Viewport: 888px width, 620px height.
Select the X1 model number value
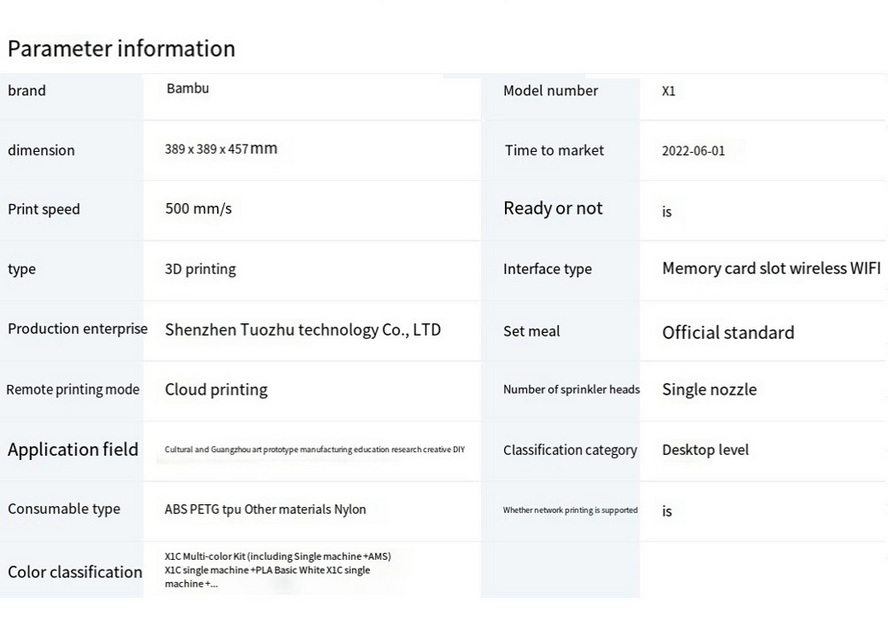pos(669,91)
